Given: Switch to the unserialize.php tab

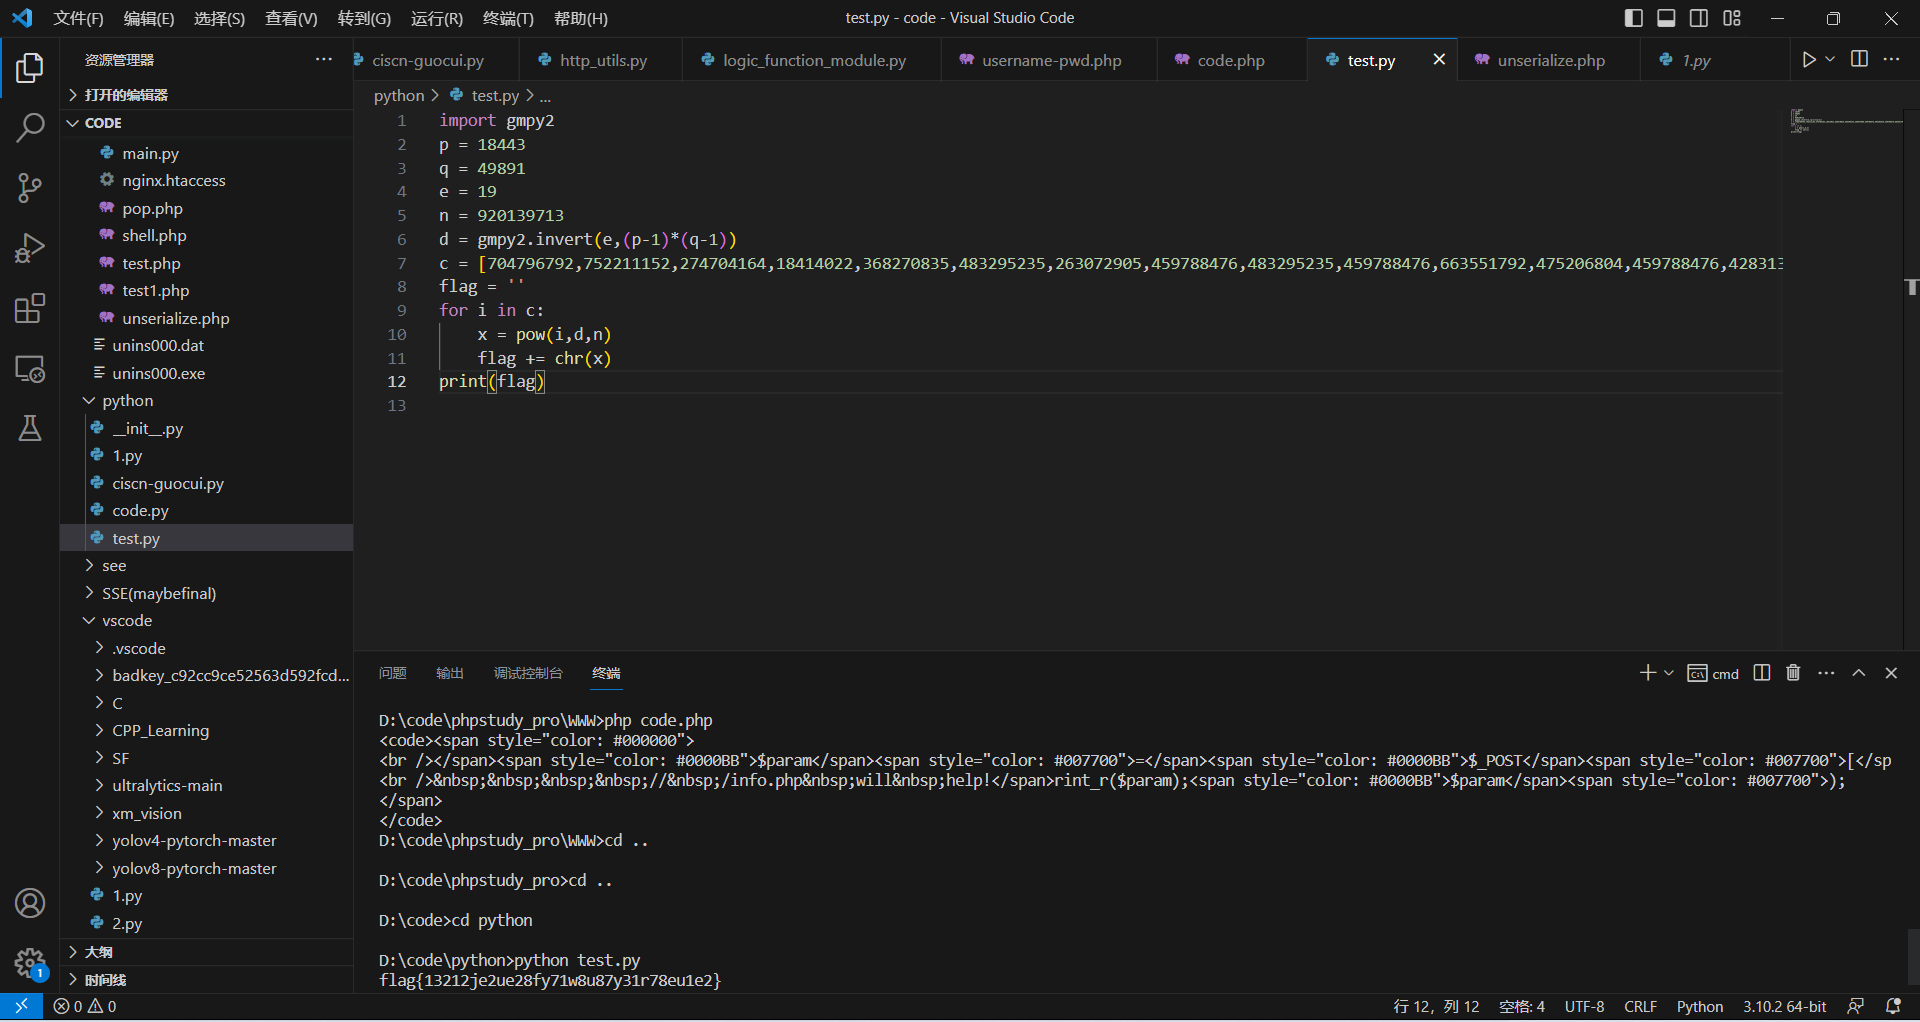Looking at the screenshot, I should point(1549,60).
